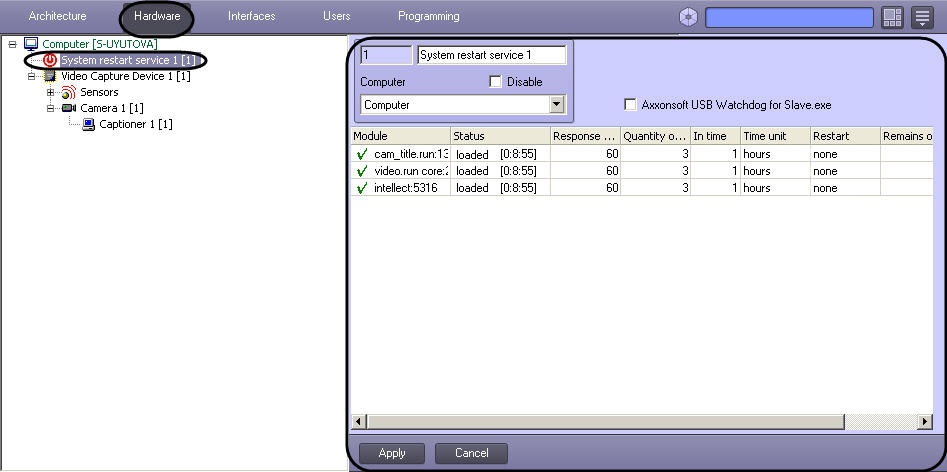The height and width of the screenshot is (472, 947).
Task: Open the list menu icon at top right
Action: pyautogui.click(x=922, y=18)
